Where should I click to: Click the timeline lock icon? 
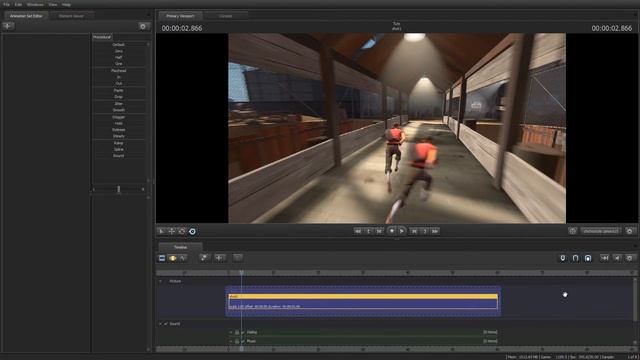(588, 258)
